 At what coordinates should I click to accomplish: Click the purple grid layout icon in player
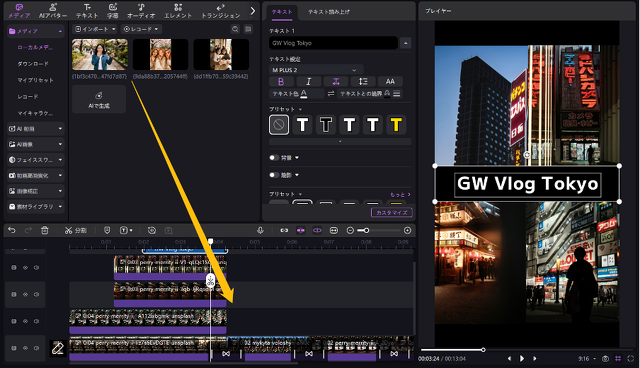(618, 359)
